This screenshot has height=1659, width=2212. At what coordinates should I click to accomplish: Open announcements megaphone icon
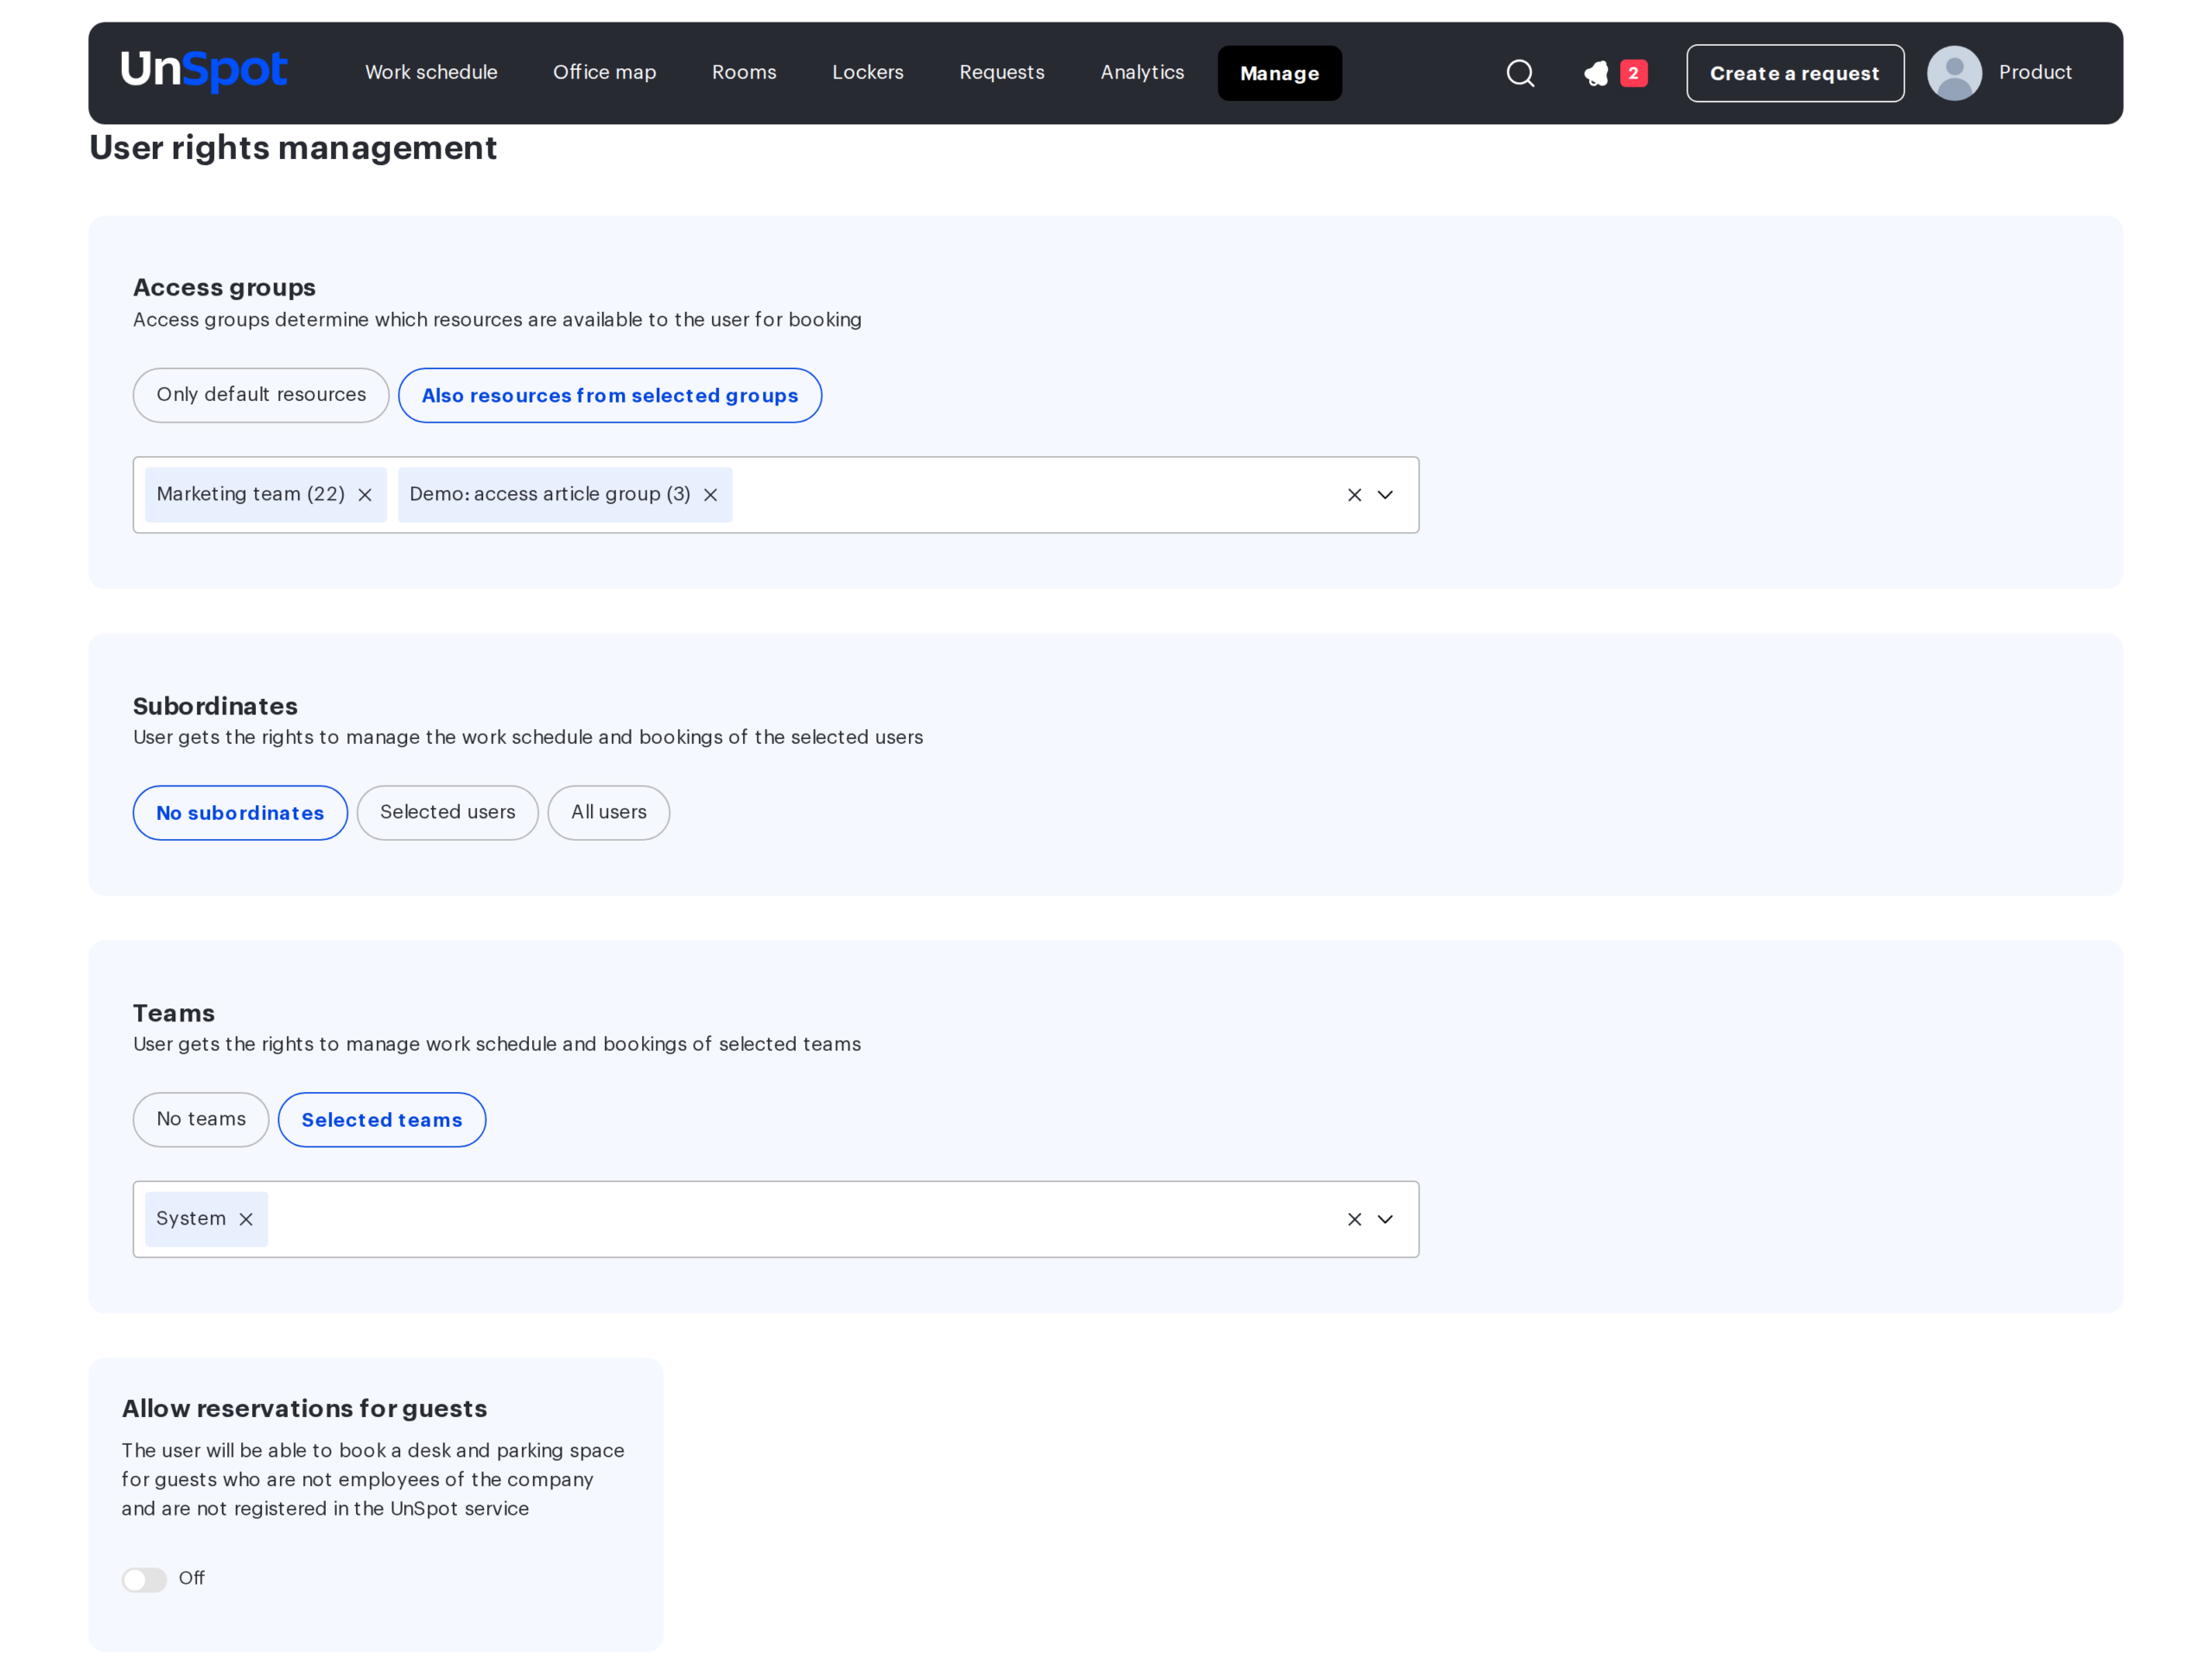click(x=1596, y=73)
